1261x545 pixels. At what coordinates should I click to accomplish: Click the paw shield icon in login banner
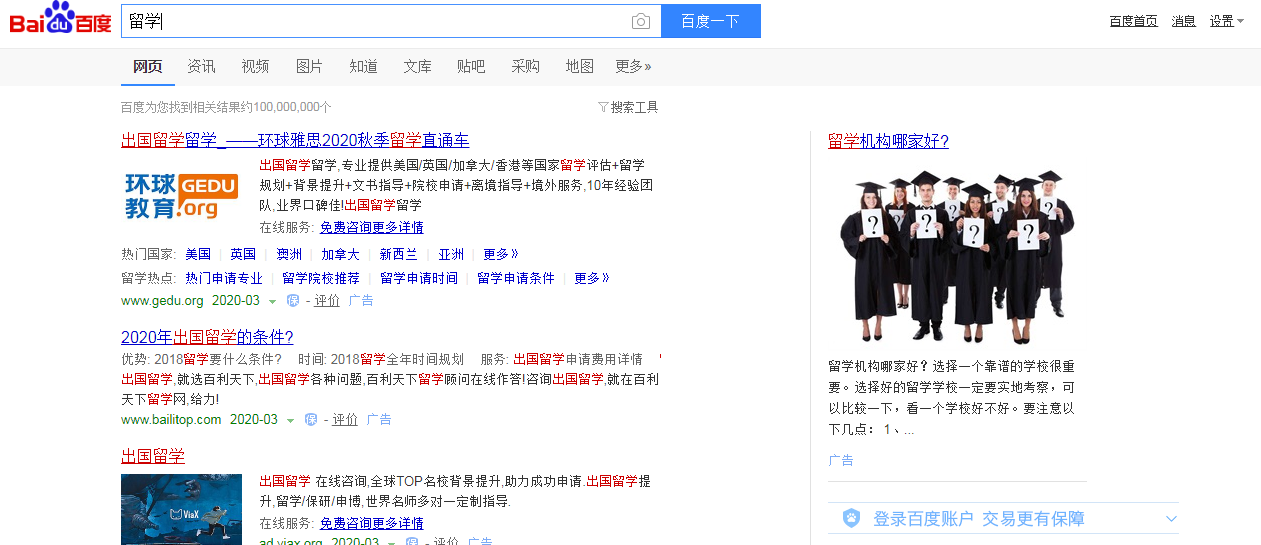tap(851, 518)
